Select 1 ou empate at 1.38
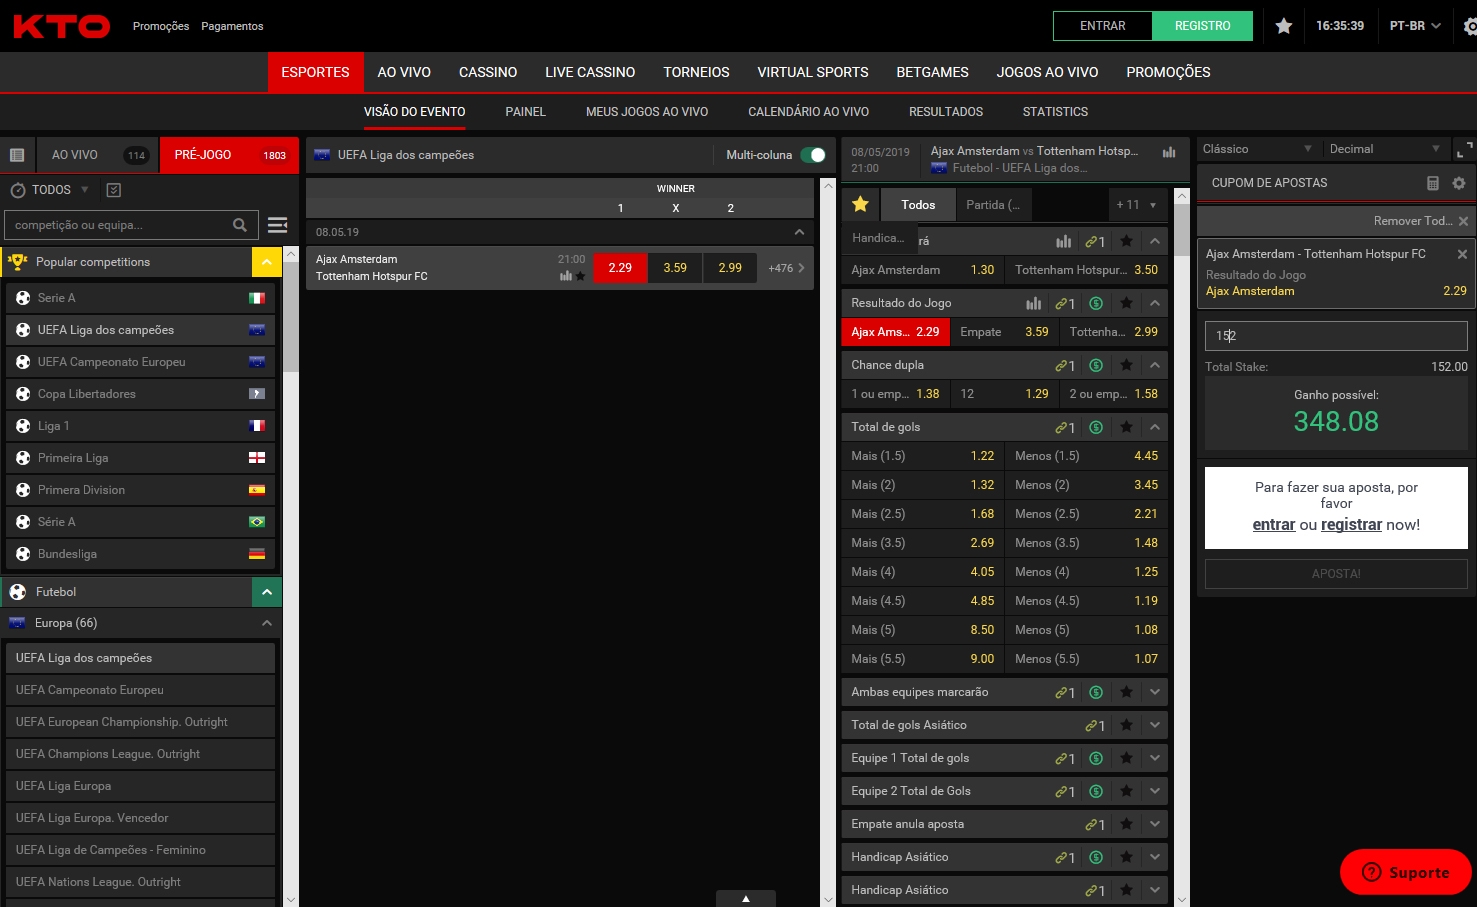 (895, 394)
